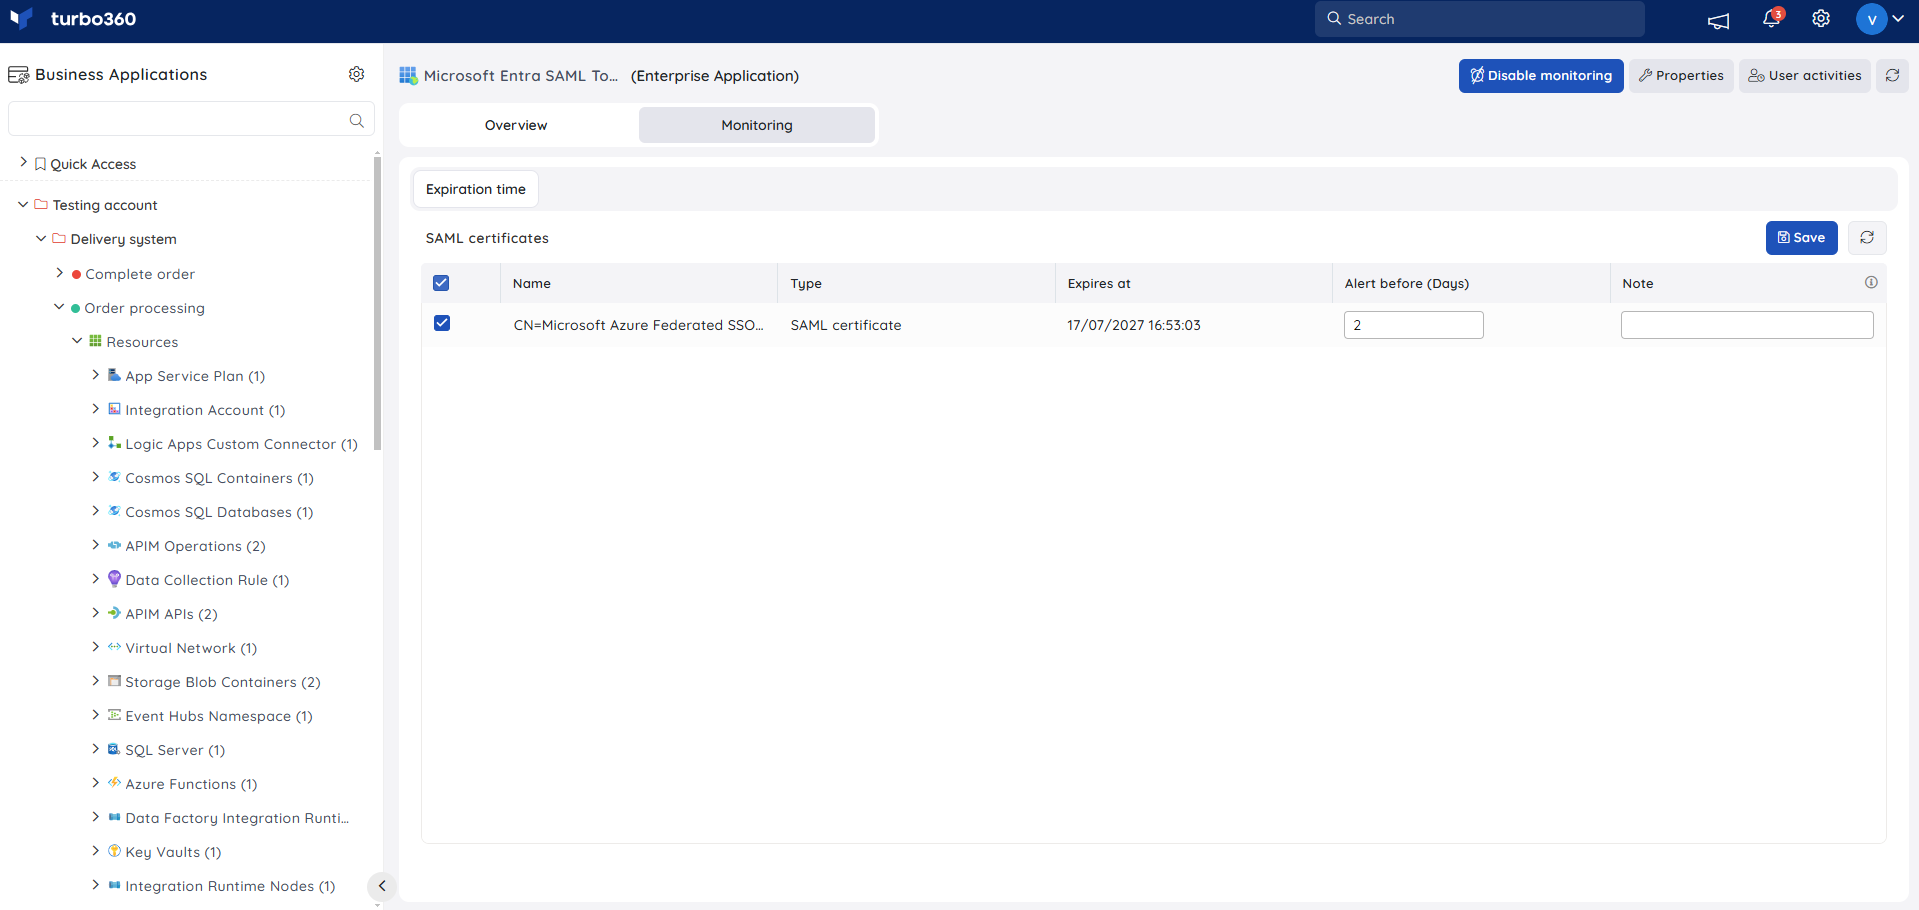This screenshot has width=1919, height=910.
Task: Switch to the Overview tab
Action: 516,125
